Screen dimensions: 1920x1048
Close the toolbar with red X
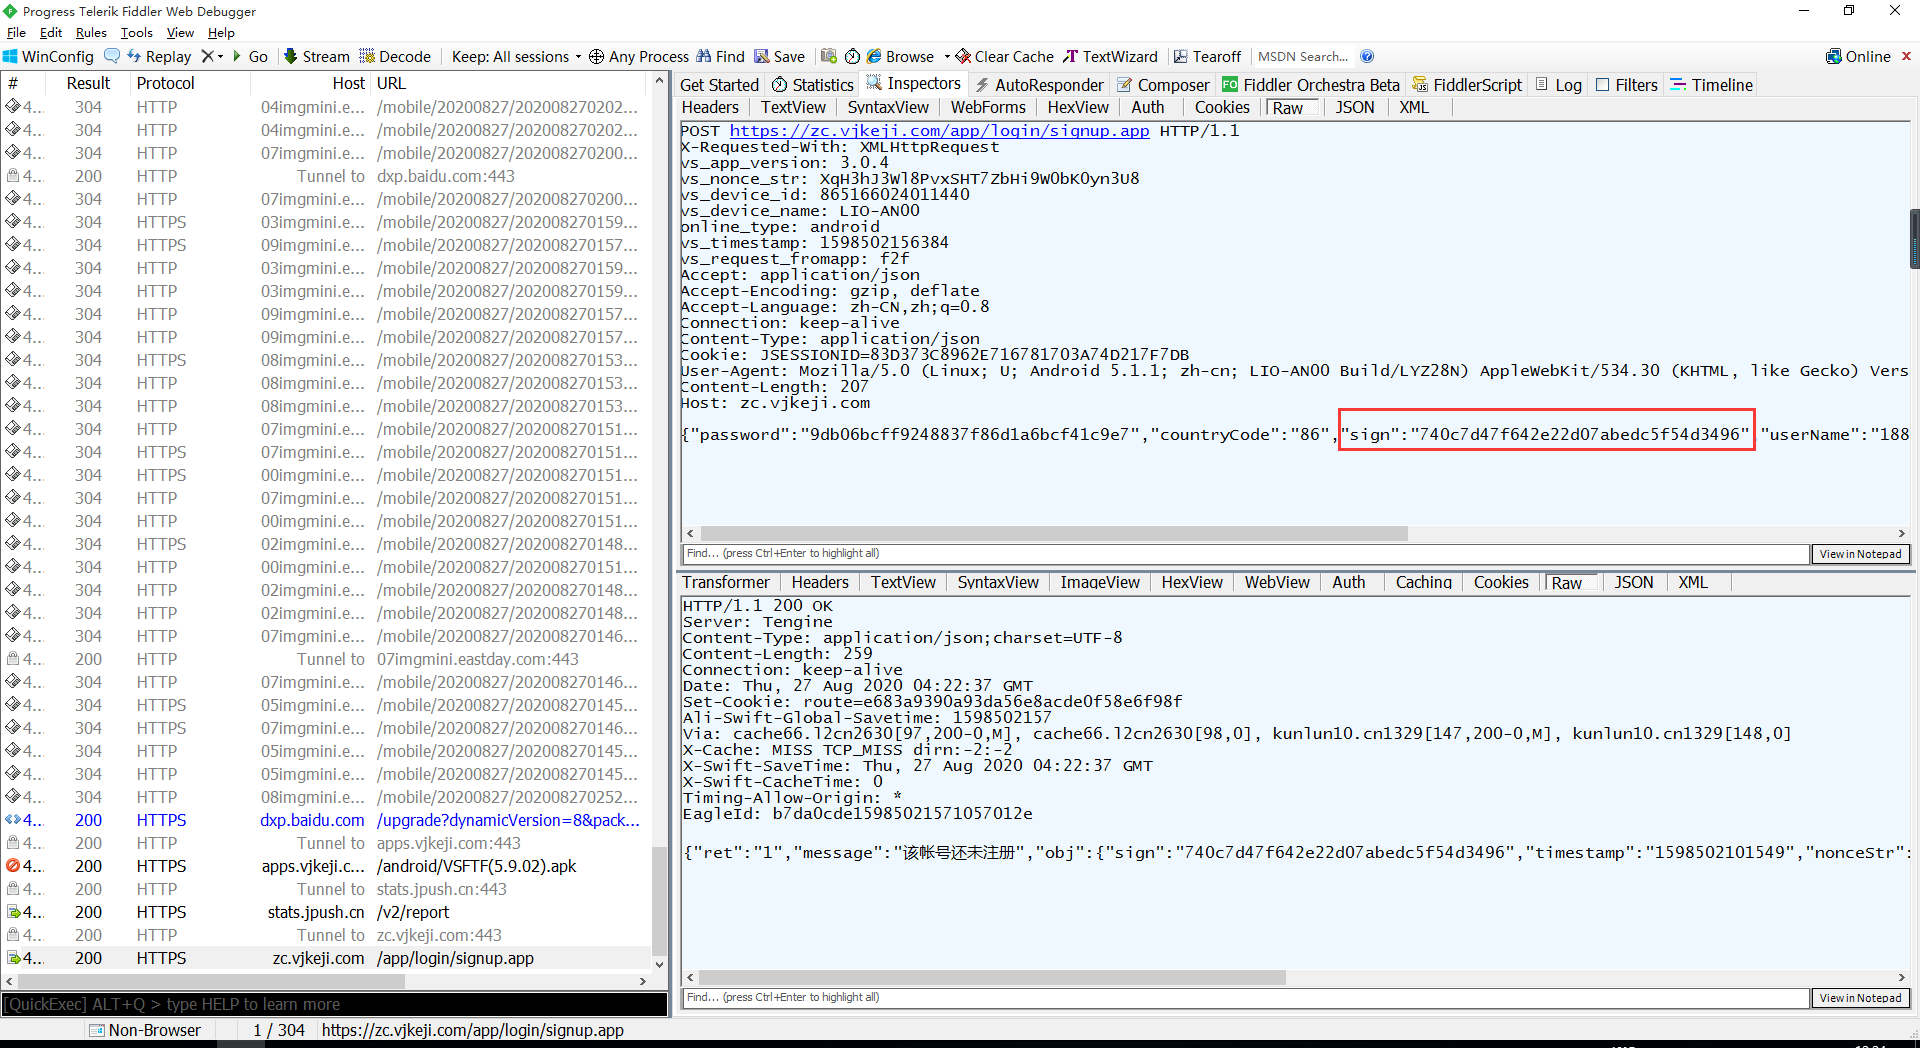[x=1906, y=56]
